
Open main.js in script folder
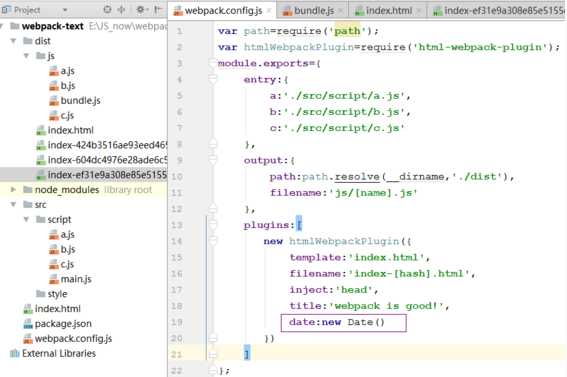tap(76, 279)
